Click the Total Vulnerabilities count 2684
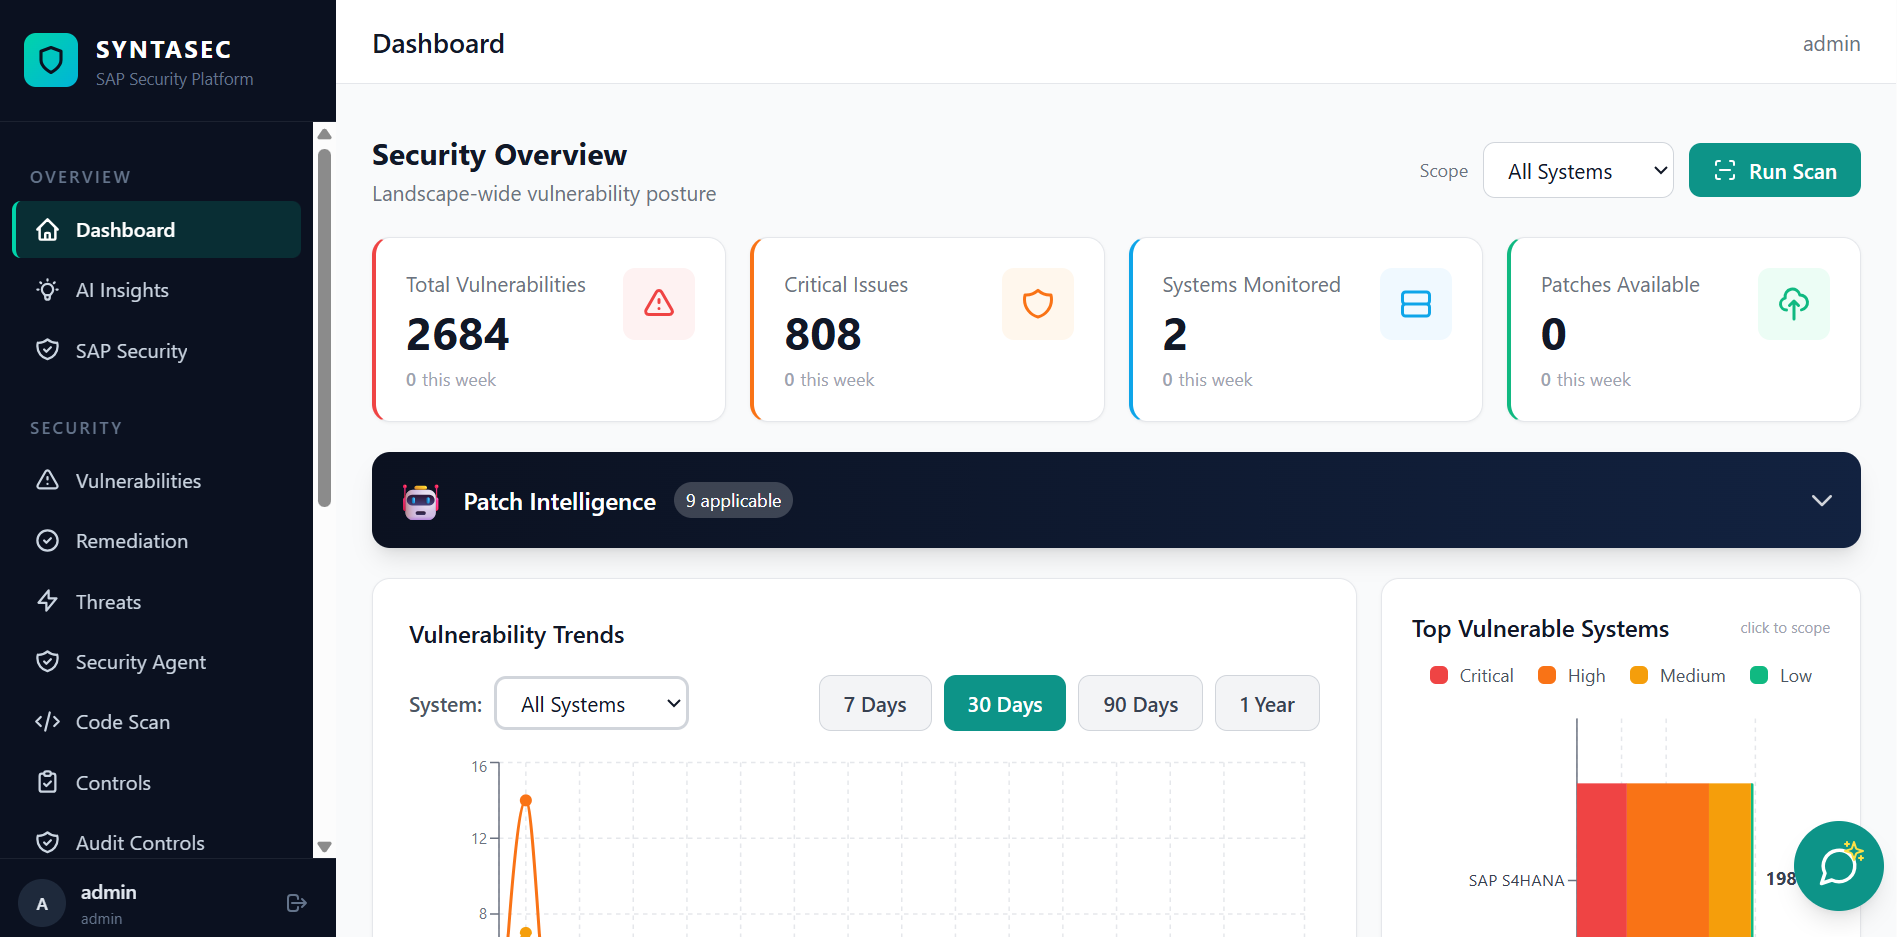The image size is (1897, 937). [458, 334]
